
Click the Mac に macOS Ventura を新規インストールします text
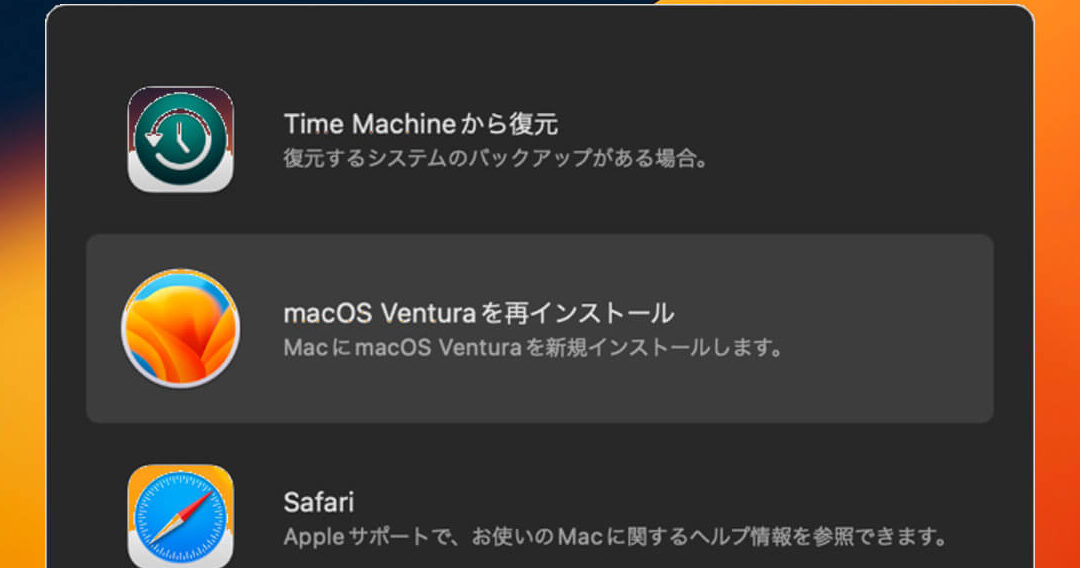[x=534, y=348]
